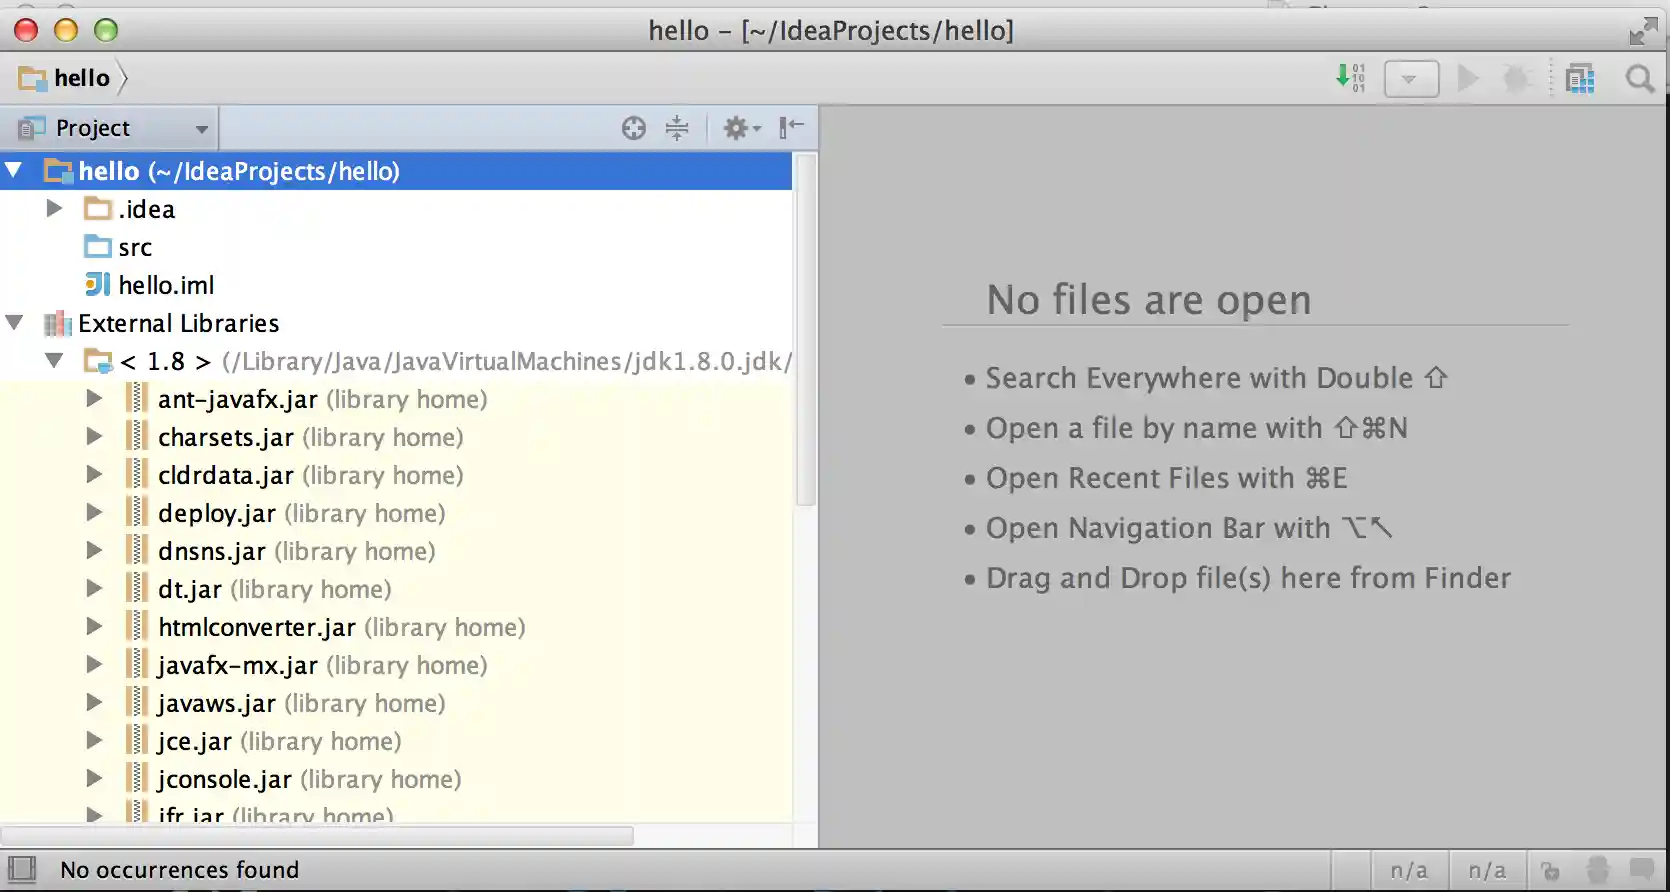Select the src folder in project tree
The height and width of the screenshot is (892, 1670).
coord(135,247)
